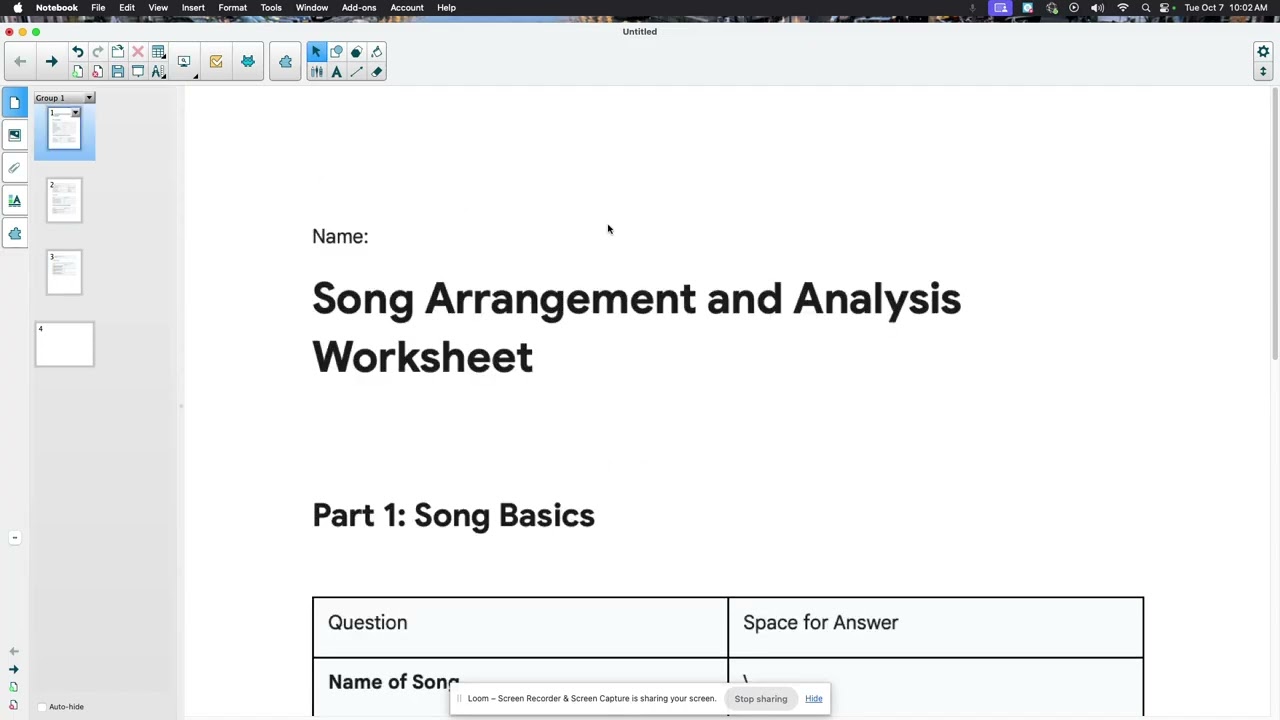Open the Account menu
The width and height of the screenshot is (1280, 720).
(x=407, y=8)
